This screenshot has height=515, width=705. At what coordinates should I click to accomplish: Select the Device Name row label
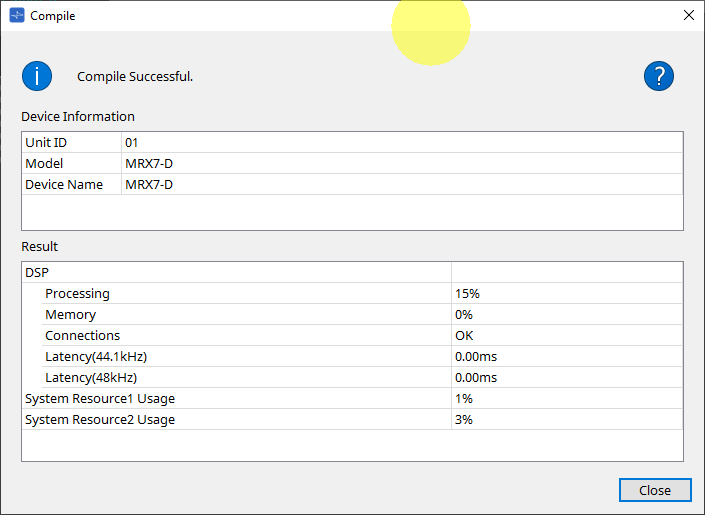coord(64,184)
